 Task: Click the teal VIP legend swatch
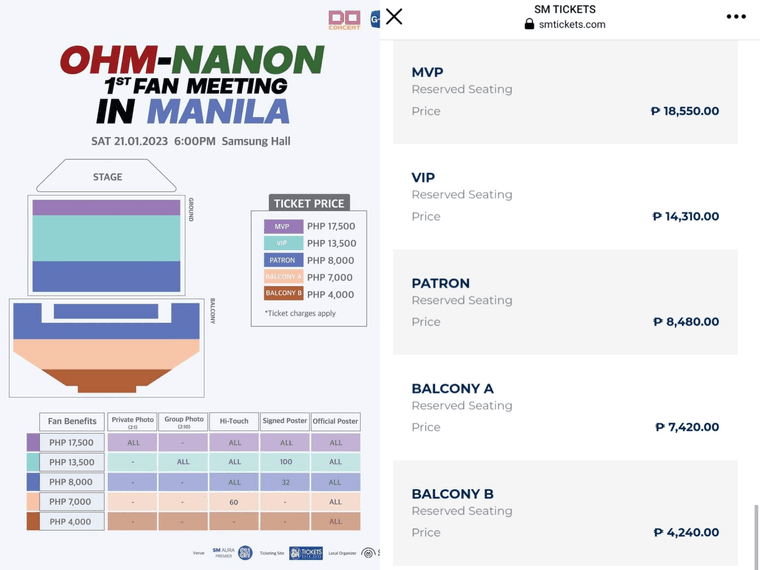pos(282,243)
